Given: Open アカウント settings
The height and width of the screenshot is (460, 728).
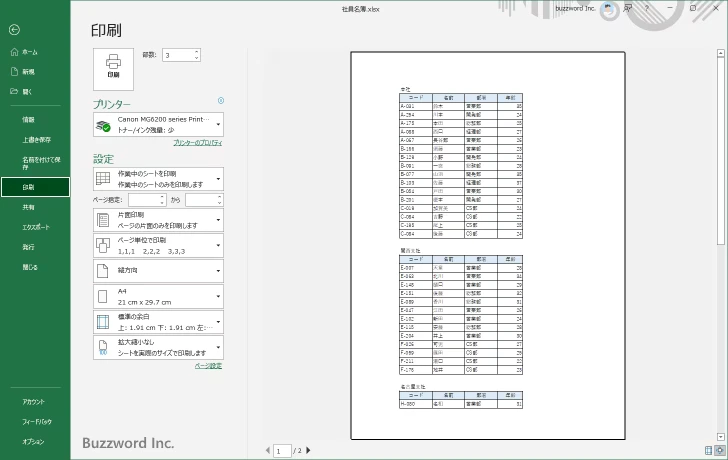Looking at the screenshot, I should (x=33, y=402).
